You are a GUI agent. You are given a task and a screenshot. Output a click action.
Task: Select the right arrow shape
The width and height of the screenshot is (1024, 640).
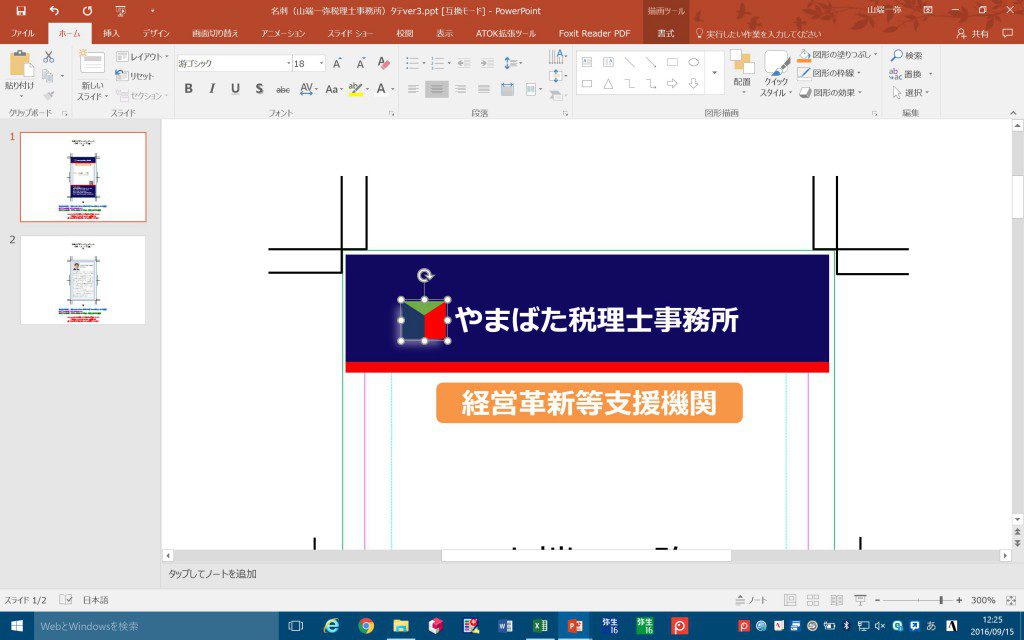tap(672, 84)
